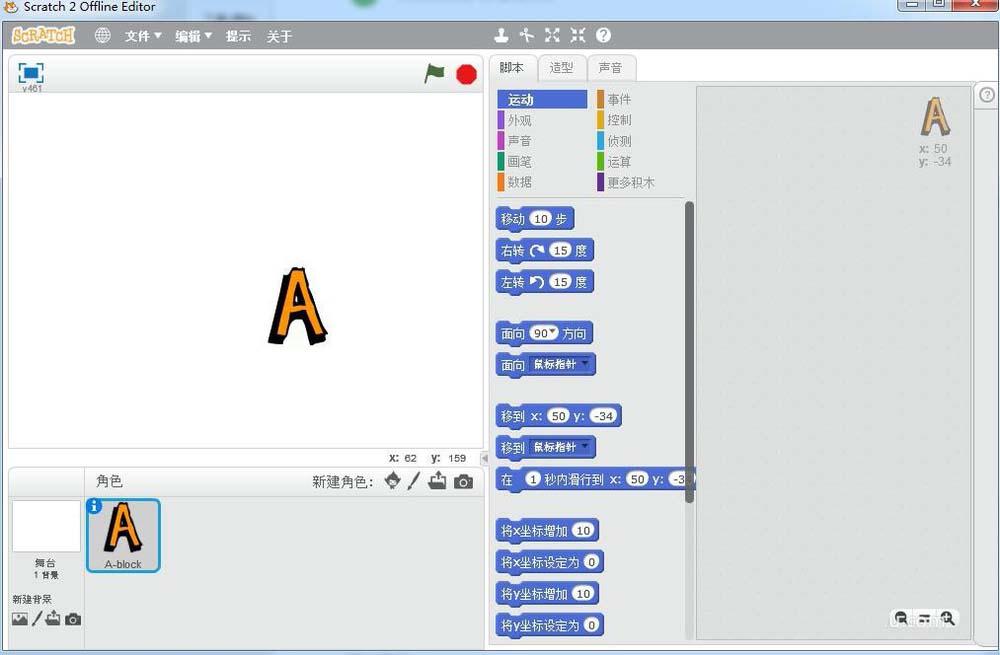This screenshot has height=655, width=1000.
Task: Switch to the 造型 tab
Action: [x=561, y=68]
